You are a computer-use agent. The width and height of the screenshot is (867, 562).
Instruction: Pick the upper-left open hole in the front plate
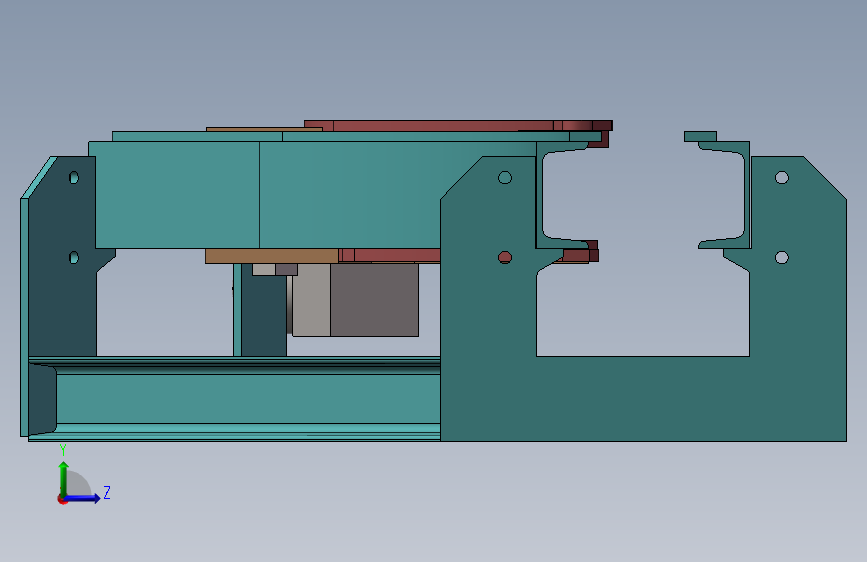505,178
